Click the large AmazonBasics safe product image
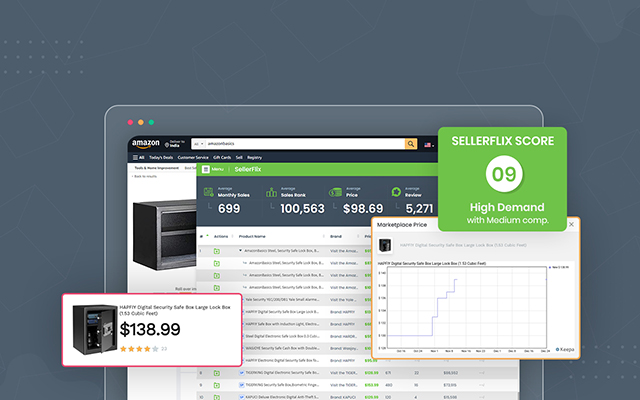Viewport: 640px width, 400px height. point(164,236)
